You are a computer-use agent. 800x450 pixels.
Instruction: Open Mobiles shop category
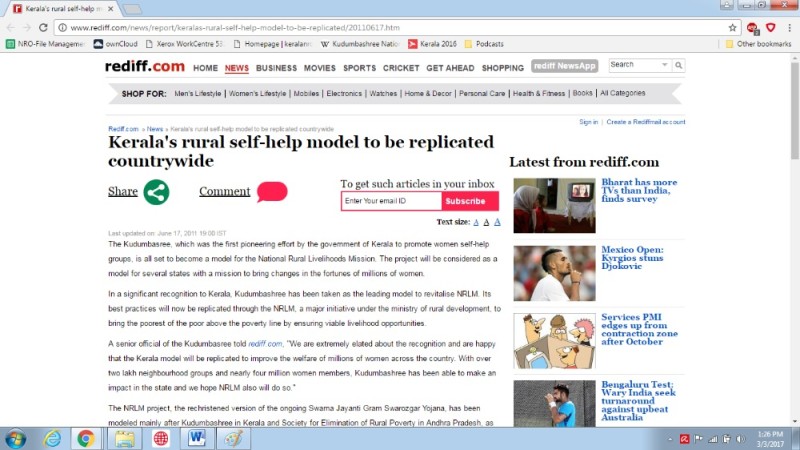tap(306, 93)
